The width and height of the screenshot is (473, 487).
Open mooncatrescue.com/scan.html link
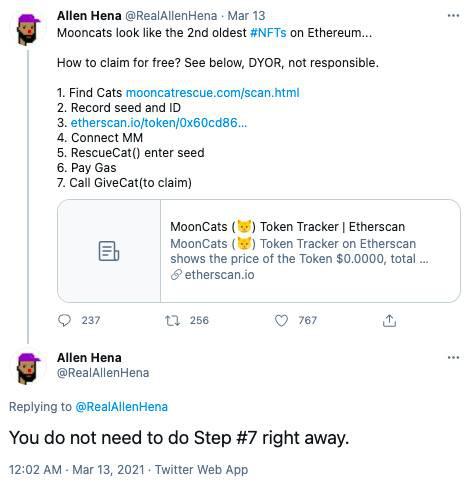(x=213, y=93)
